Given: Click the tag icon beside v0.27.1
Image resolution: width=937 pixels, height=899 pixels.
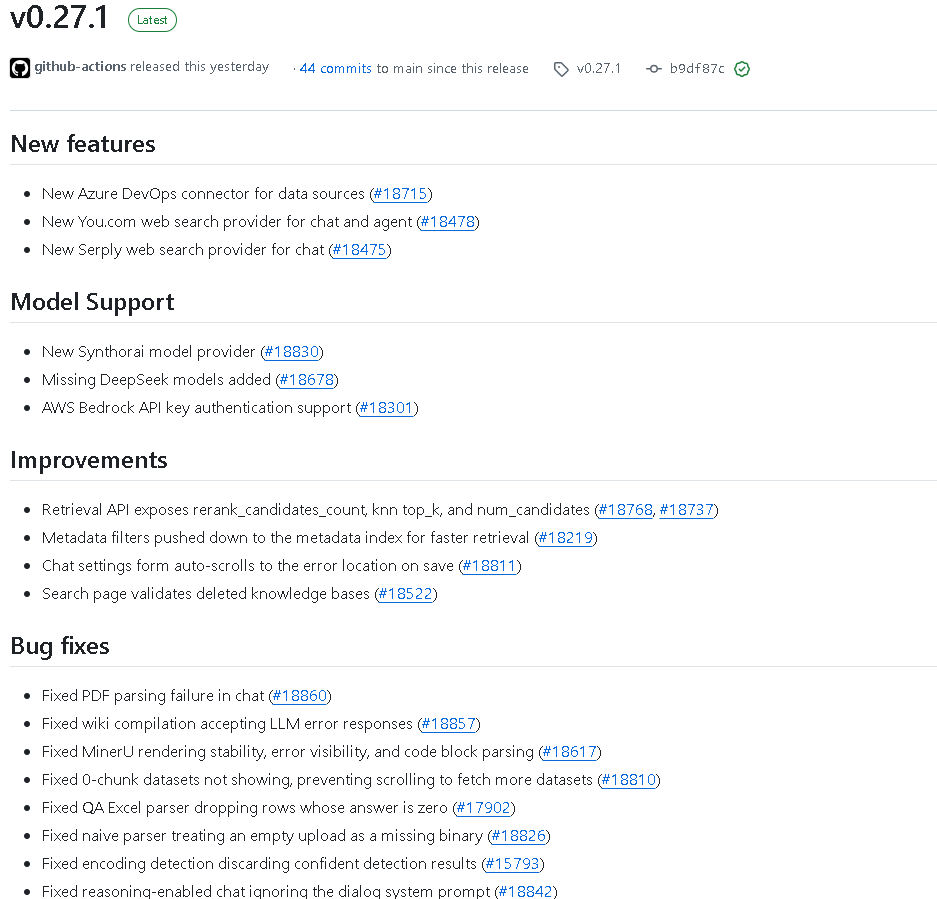Looking at the screenshot, I should (561, 69).
